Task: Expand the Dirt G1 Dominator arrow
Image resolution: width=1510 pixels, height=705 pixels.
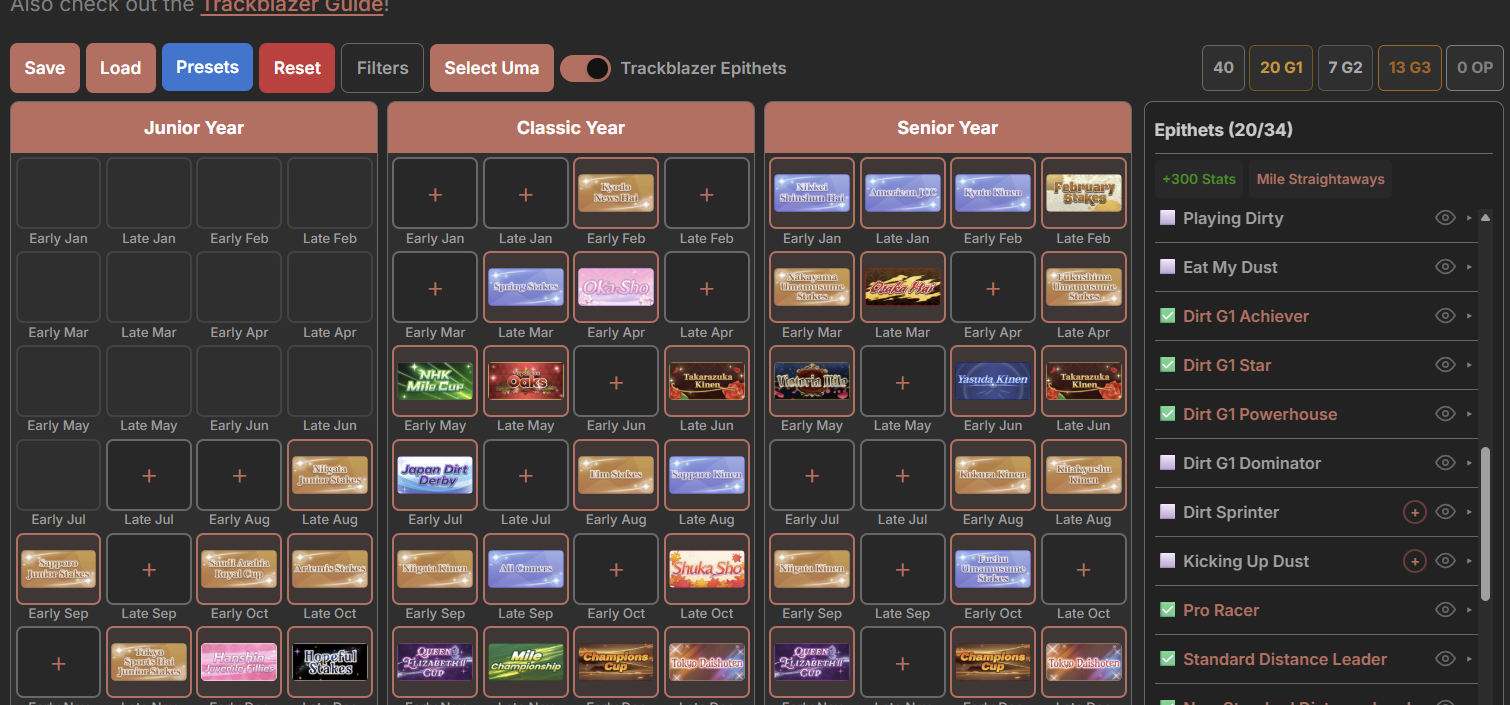Action: coord(1469,463)
